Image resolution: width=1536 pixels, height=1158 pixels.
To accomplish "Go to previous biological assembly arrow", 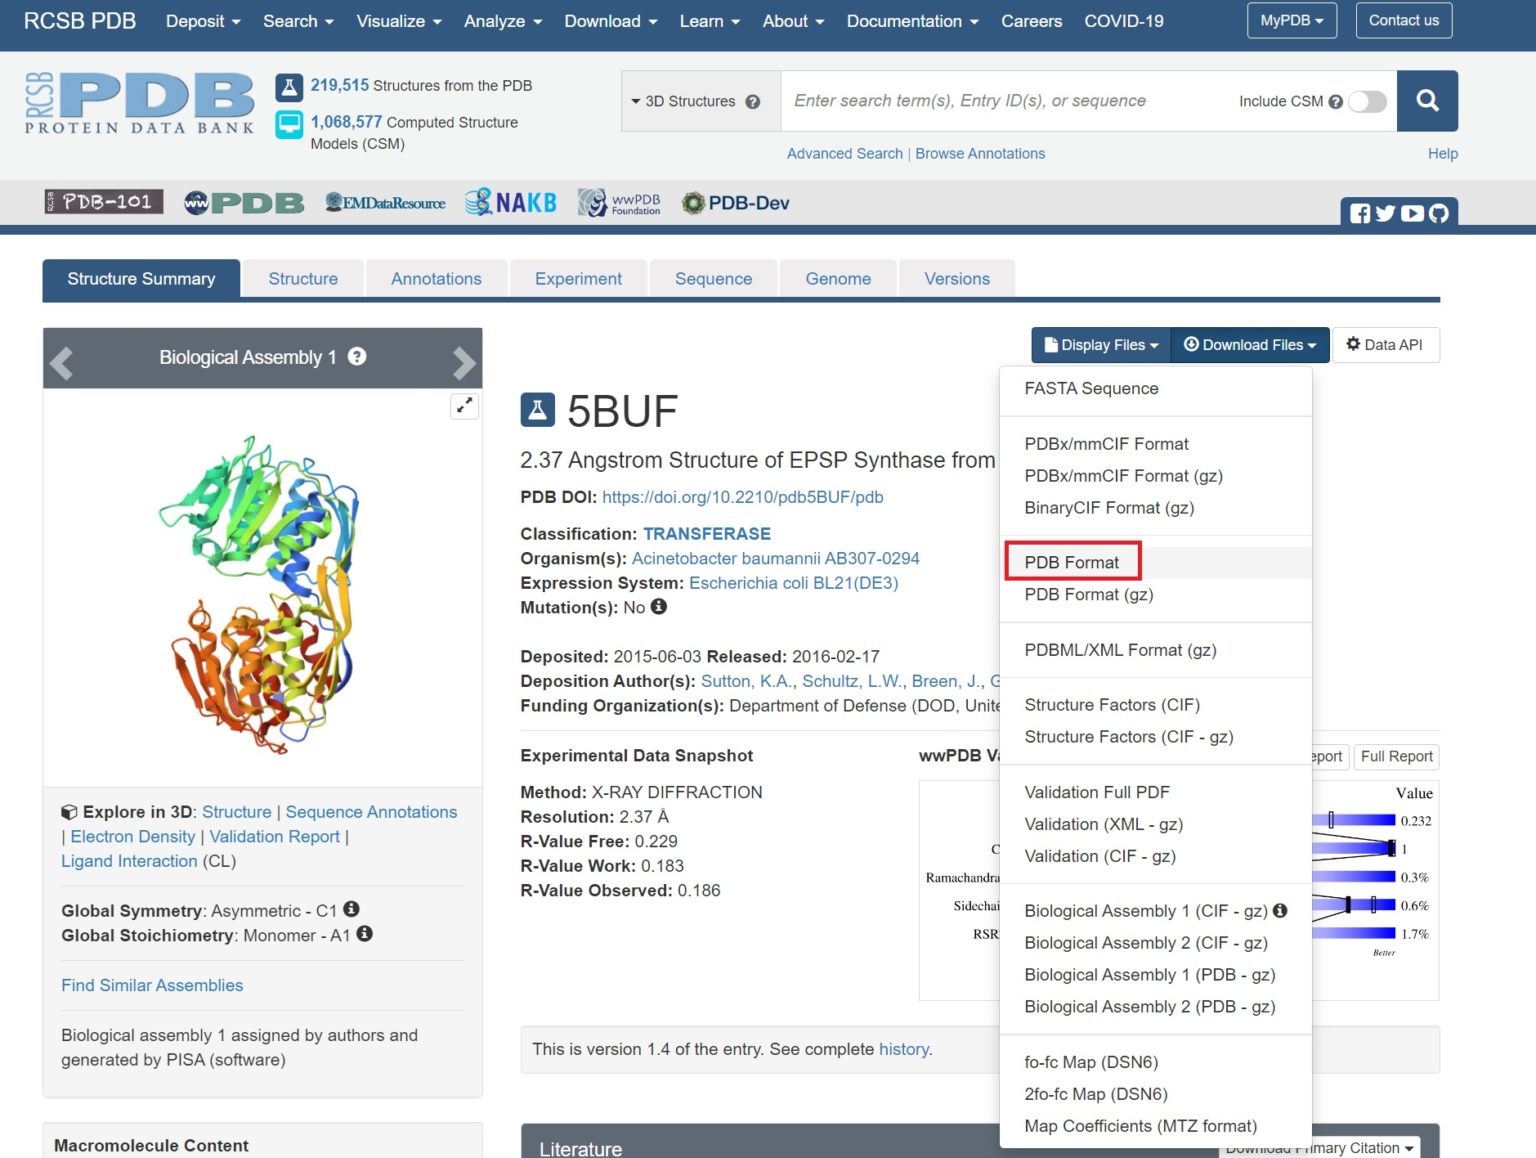I will point(62,362).
